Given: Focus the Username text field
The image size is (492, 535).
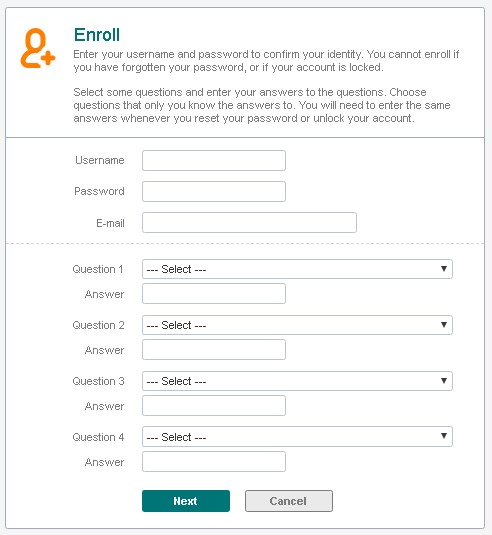Looking at the screenshot, I should (x=214, y=160).
